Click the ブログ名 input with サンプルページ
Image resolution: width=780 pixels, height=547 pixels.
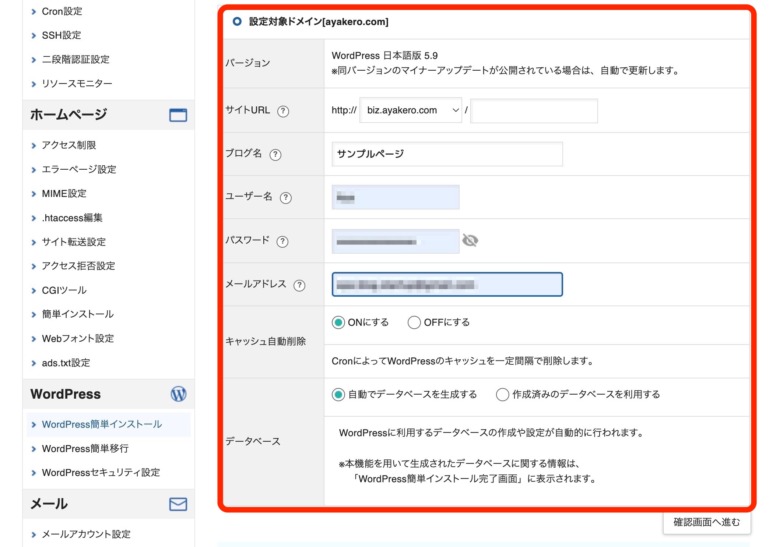(447, 154)
